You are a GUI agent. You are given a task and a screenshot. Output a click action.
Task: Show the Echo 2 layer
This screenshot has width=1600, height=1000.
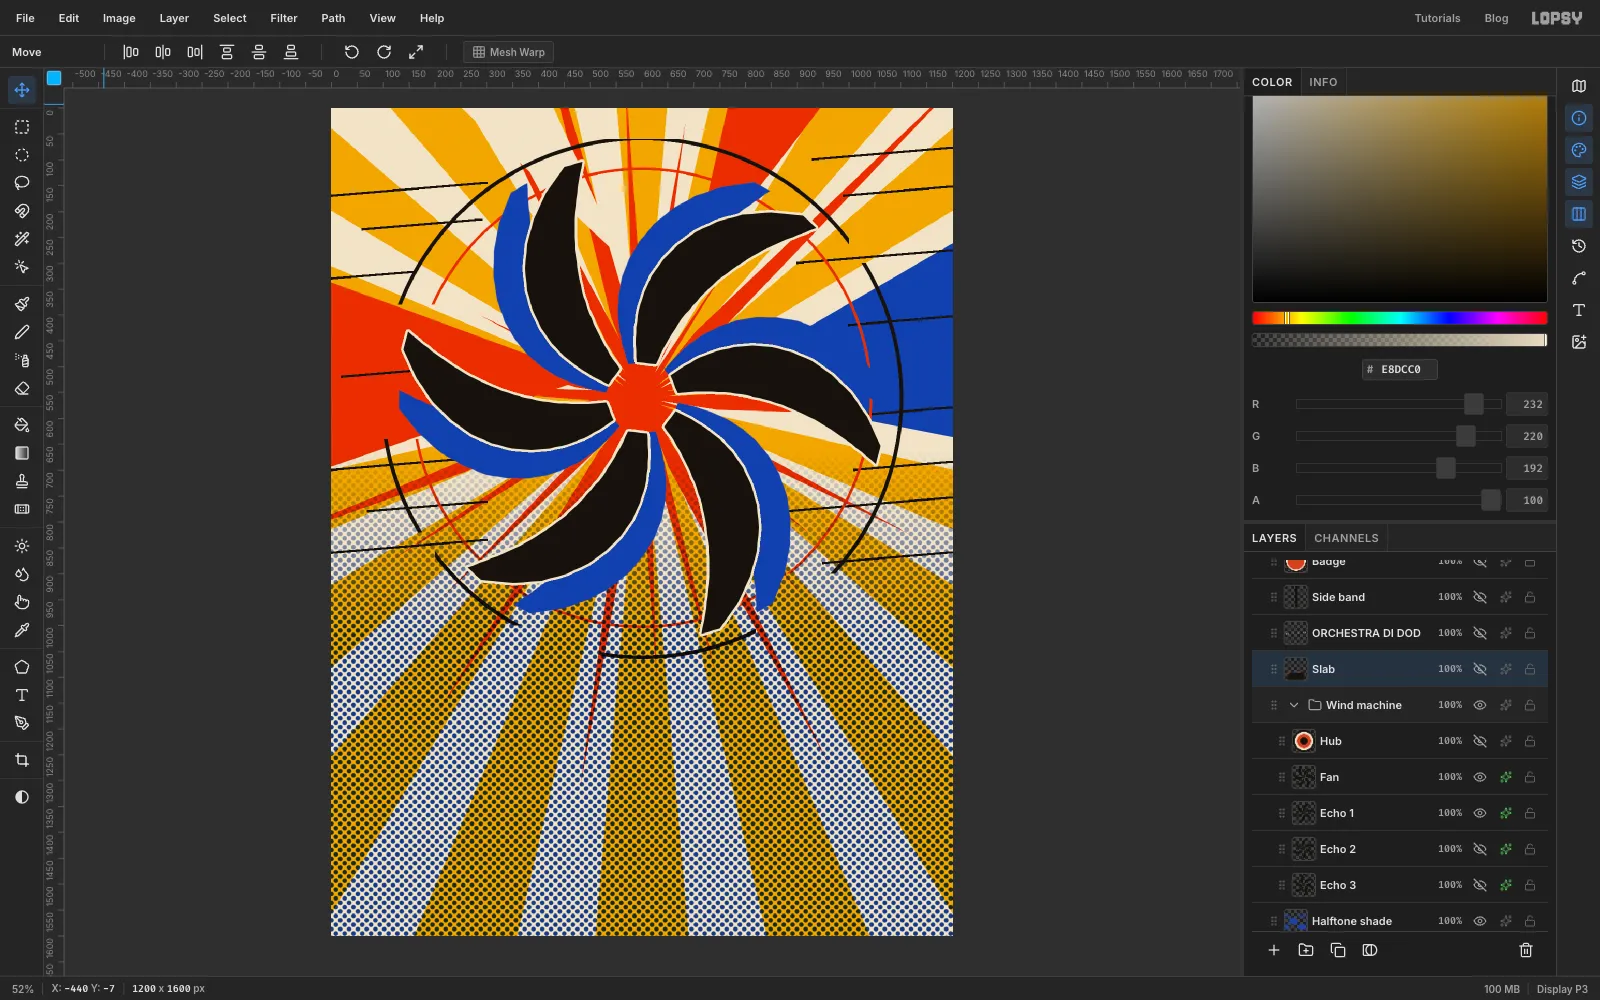1480,849
